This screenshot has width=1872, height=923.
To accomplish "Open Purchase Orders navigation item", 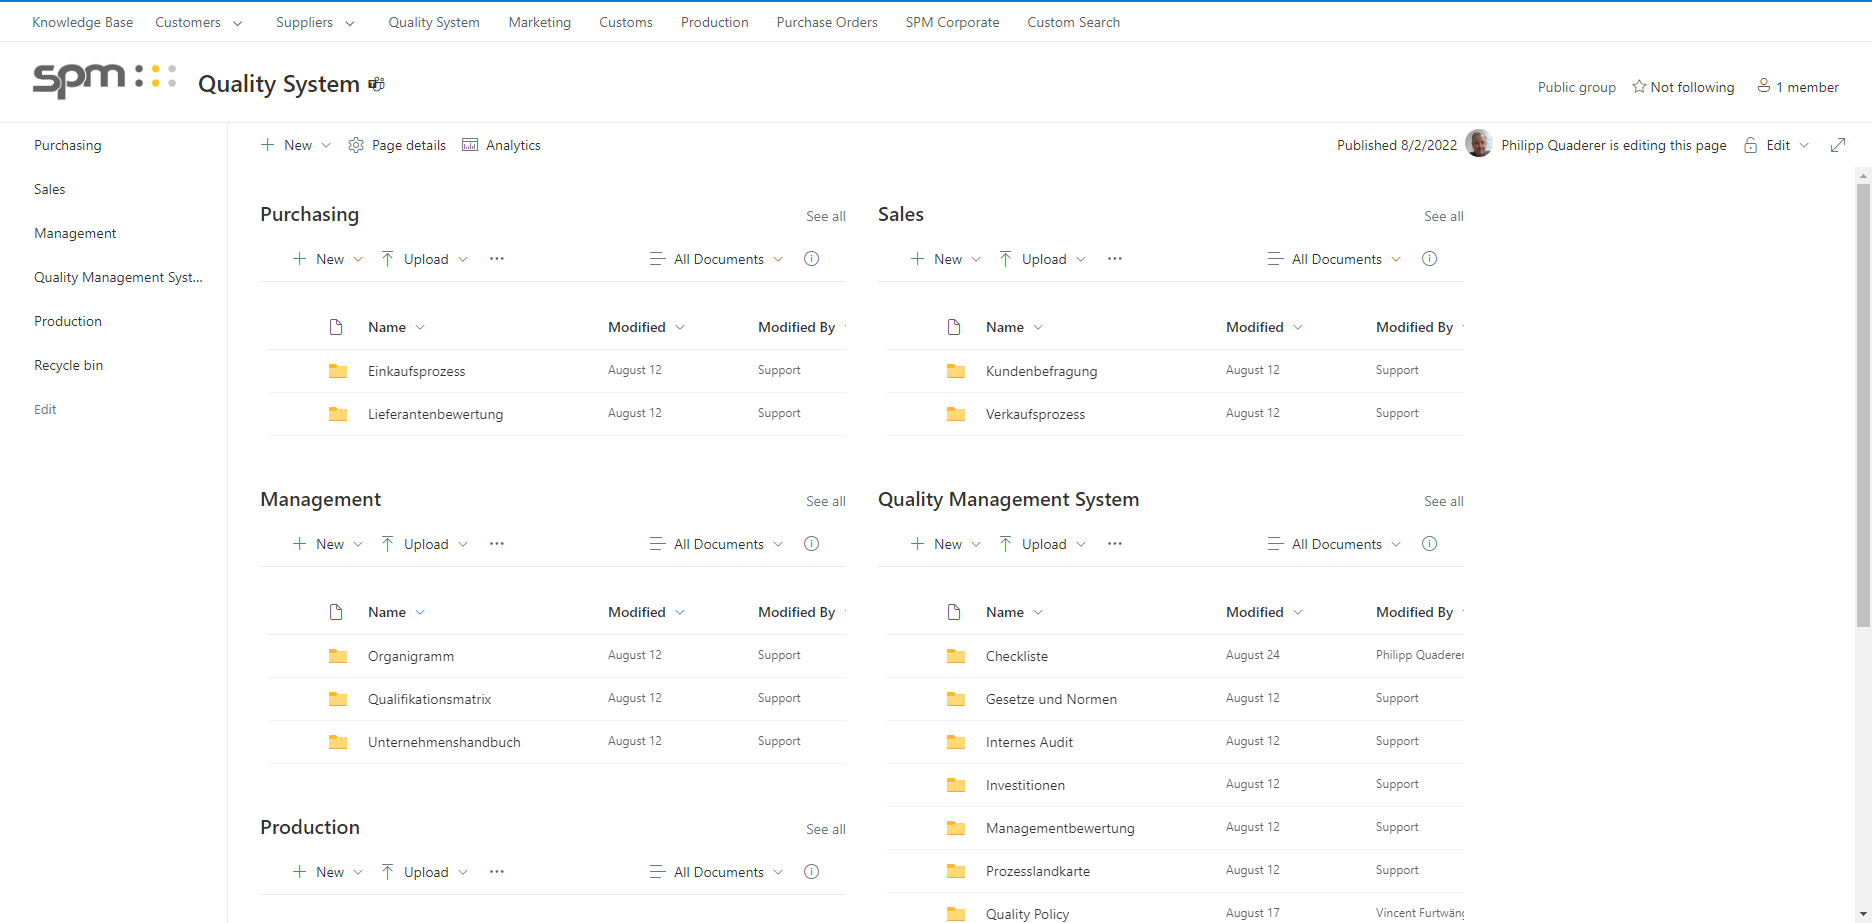I will point(827,22).
